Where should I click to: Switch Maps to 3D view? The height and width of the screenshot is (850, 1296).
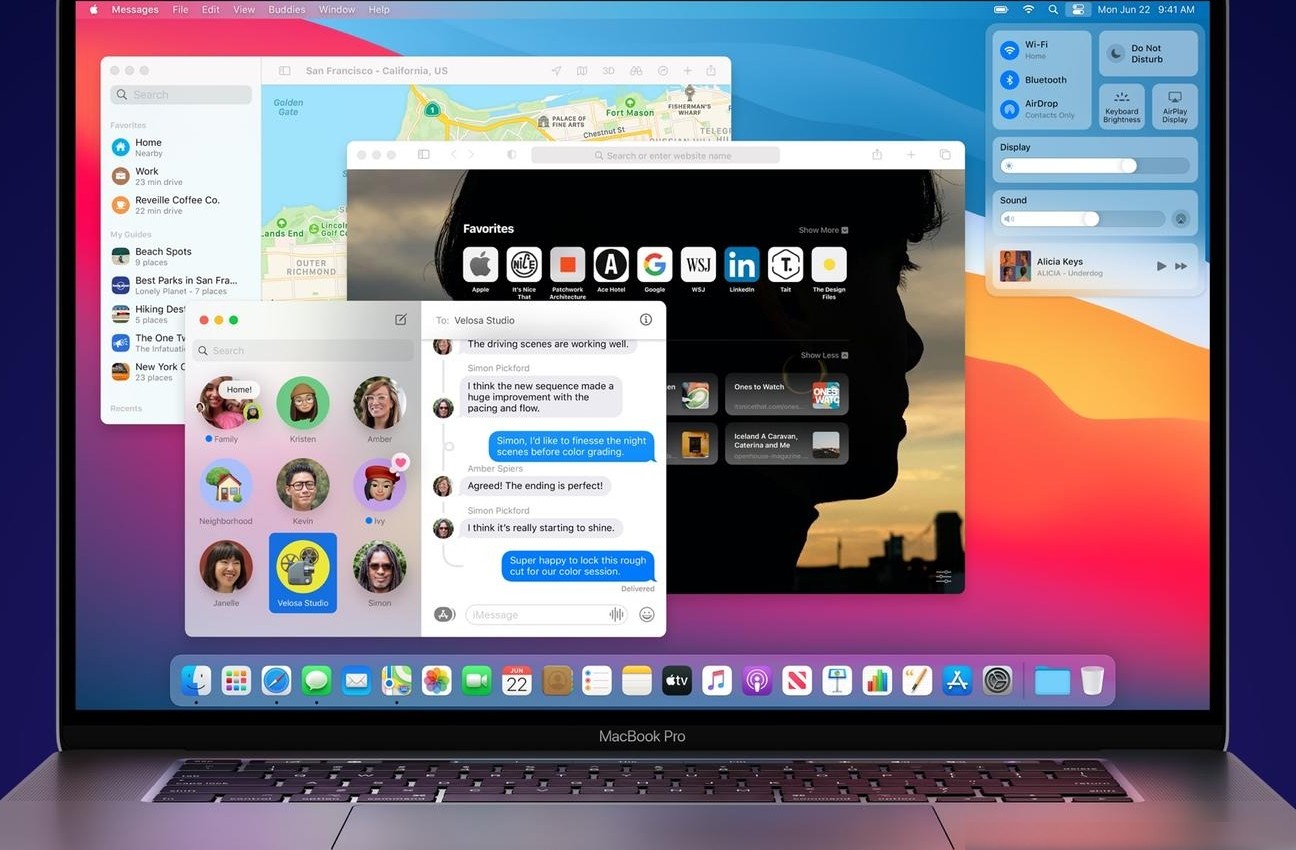coord(608,71)
